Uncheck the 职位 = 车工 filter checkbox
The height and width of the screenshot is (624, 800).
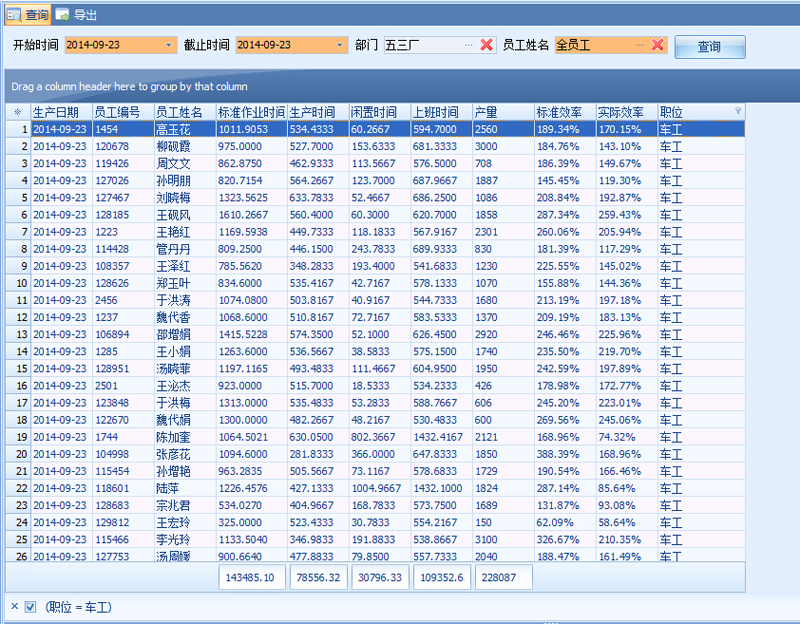[31, 607]
